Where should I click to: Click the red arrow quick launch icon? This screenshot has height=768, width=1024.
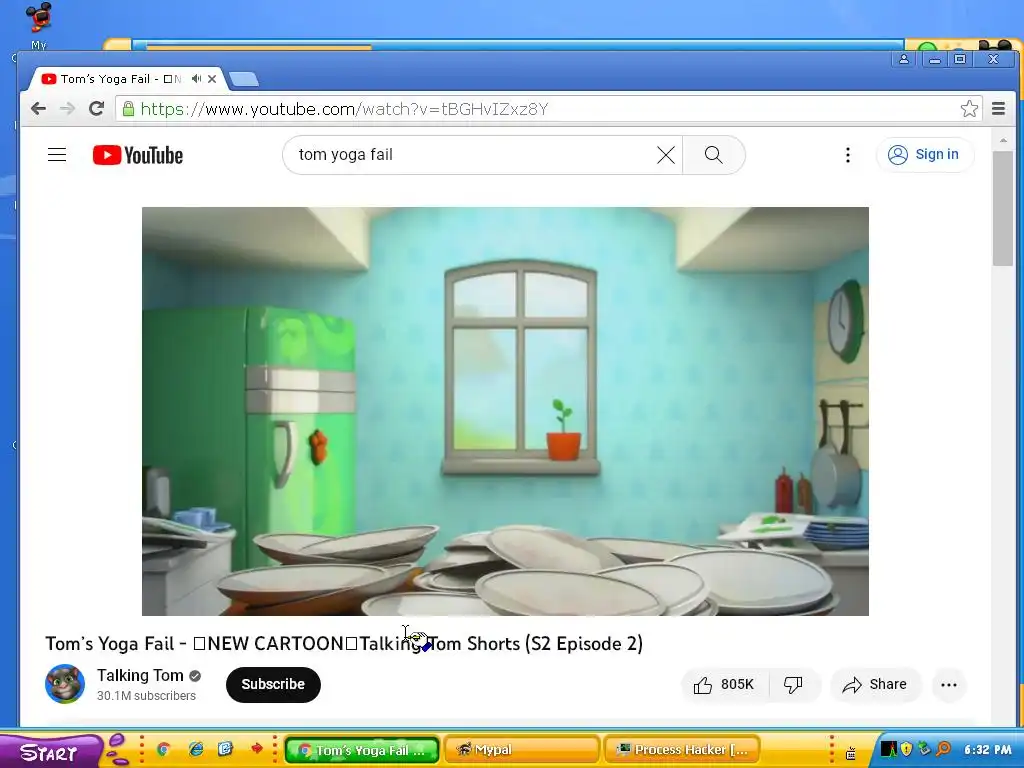point(257,748)
